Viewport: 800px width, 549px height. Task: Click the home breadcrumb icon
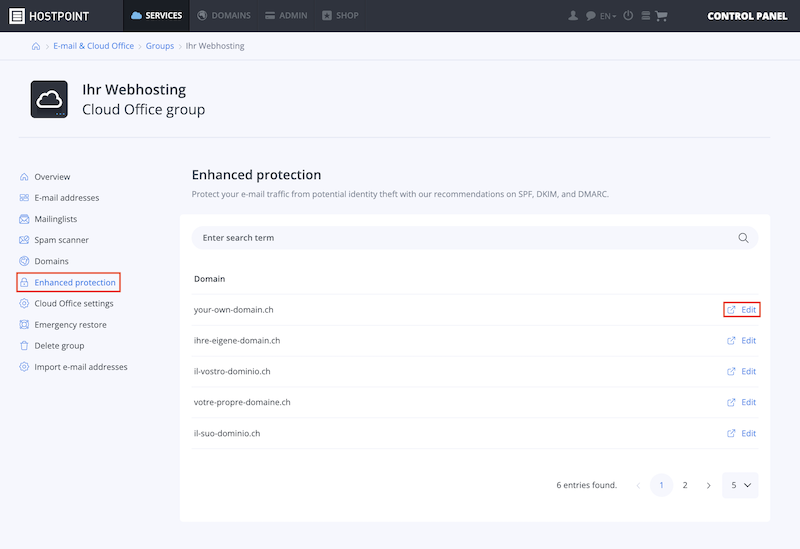pyautogui.click(x=36, y=46)
